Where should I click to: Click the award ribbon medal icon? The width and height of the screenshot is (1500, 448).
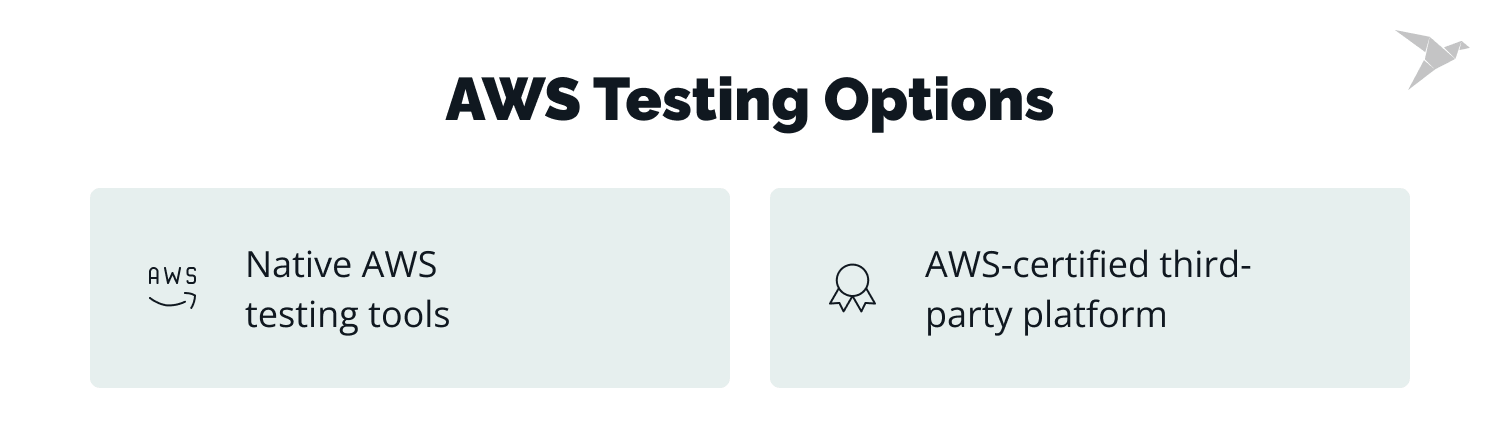pyautogui.click(x=852, y=288)
